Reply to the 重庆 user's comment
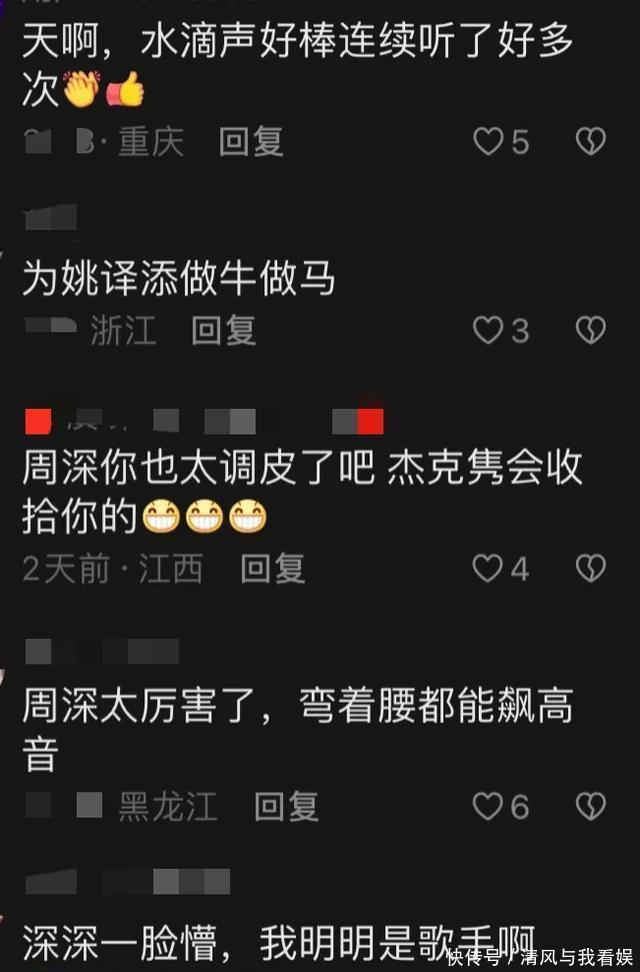Screen dimensions: 640x972 point(251,141)
